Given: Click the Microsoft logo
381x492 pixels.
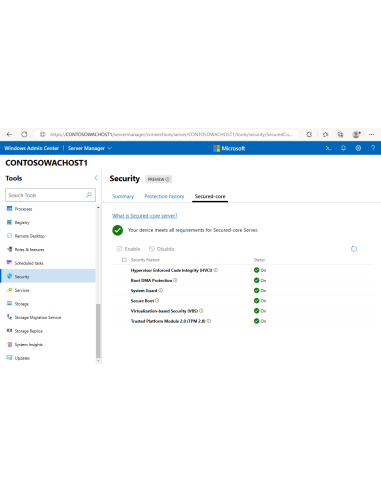Looking at the screenshot, I should point(229,148).
